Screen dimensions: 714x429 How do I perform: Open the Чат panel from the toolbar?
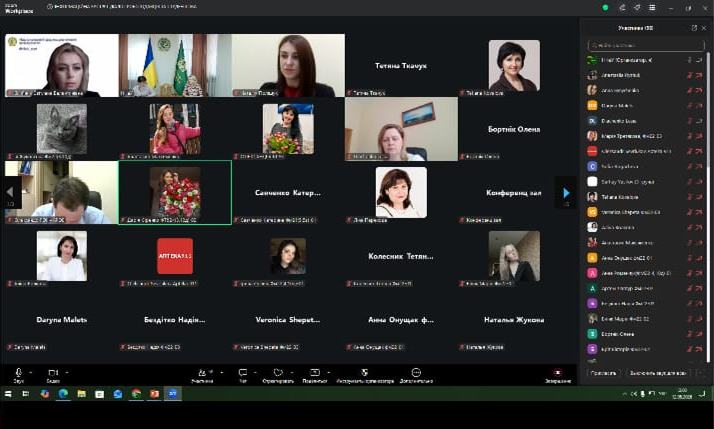(x=243, y=375)
